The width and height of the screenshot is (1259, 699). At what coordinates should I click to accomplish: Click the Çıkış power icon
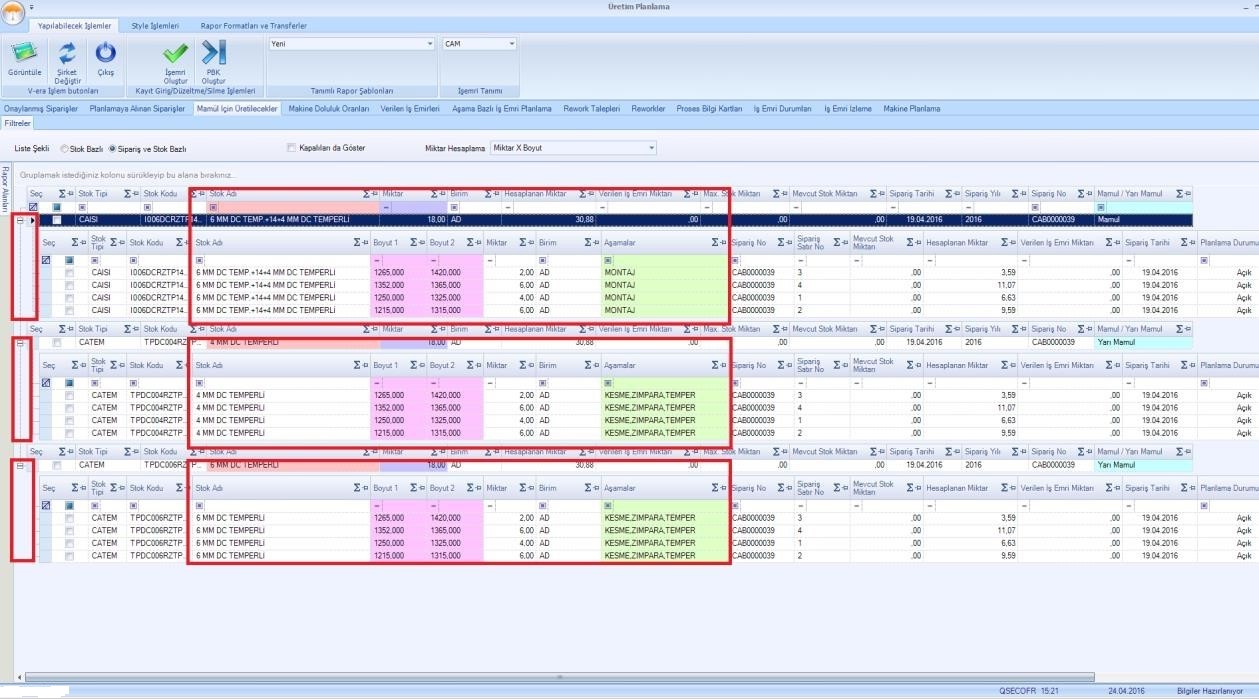pos(105,53)
